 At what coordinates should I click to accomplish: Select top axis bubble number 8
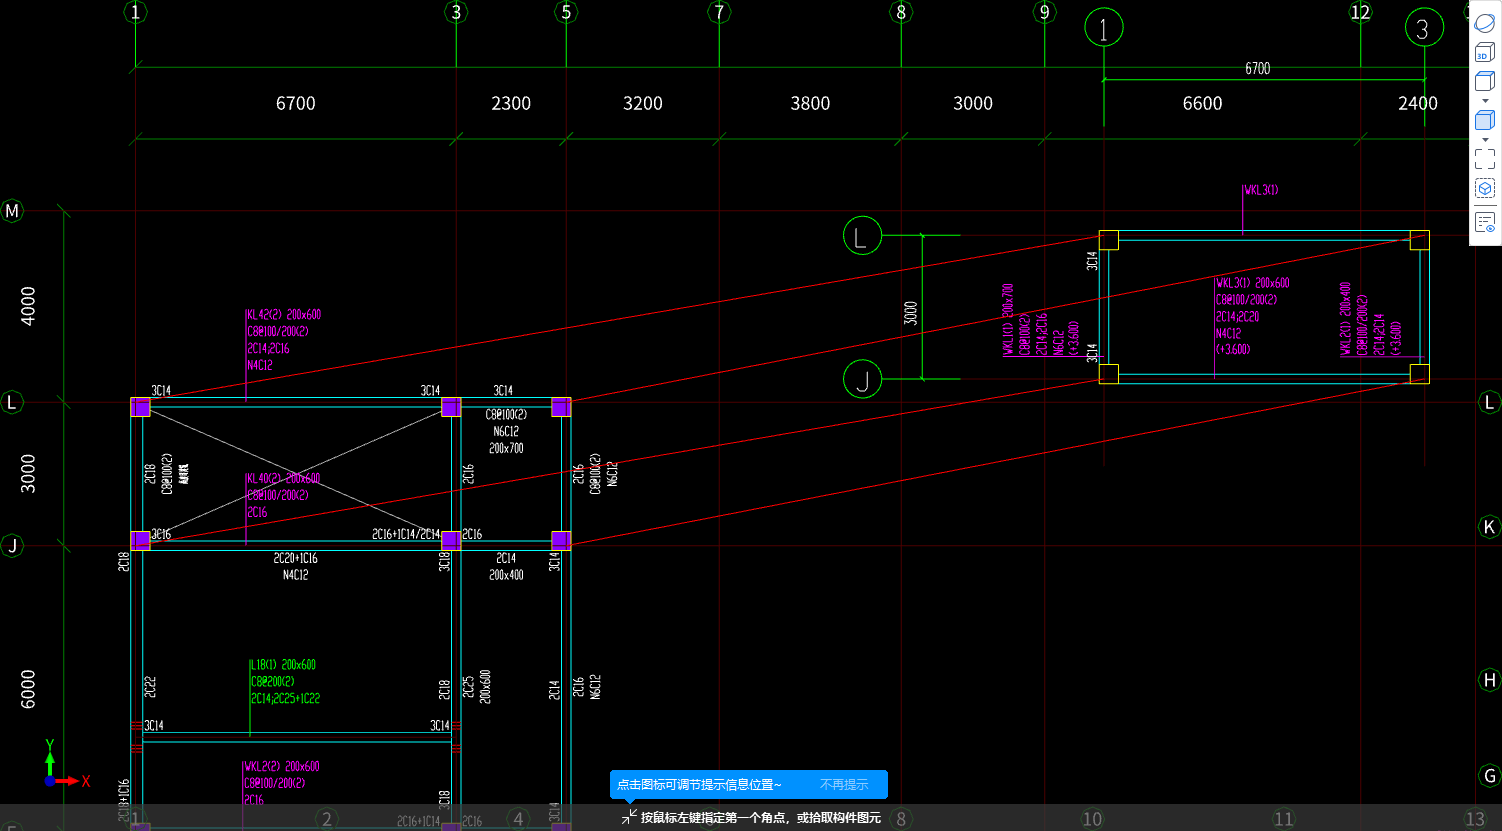[901, 12]
